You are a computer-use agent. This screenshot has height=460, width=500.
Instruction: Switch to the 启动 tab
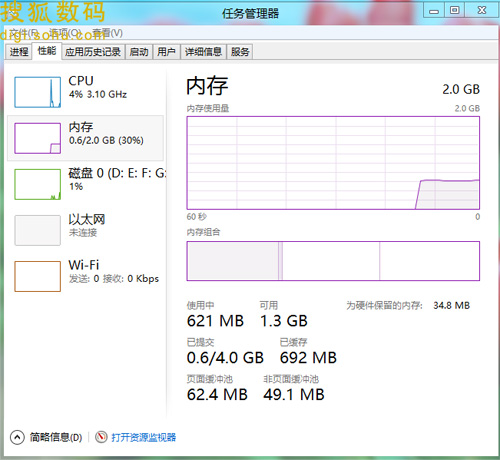139,52
